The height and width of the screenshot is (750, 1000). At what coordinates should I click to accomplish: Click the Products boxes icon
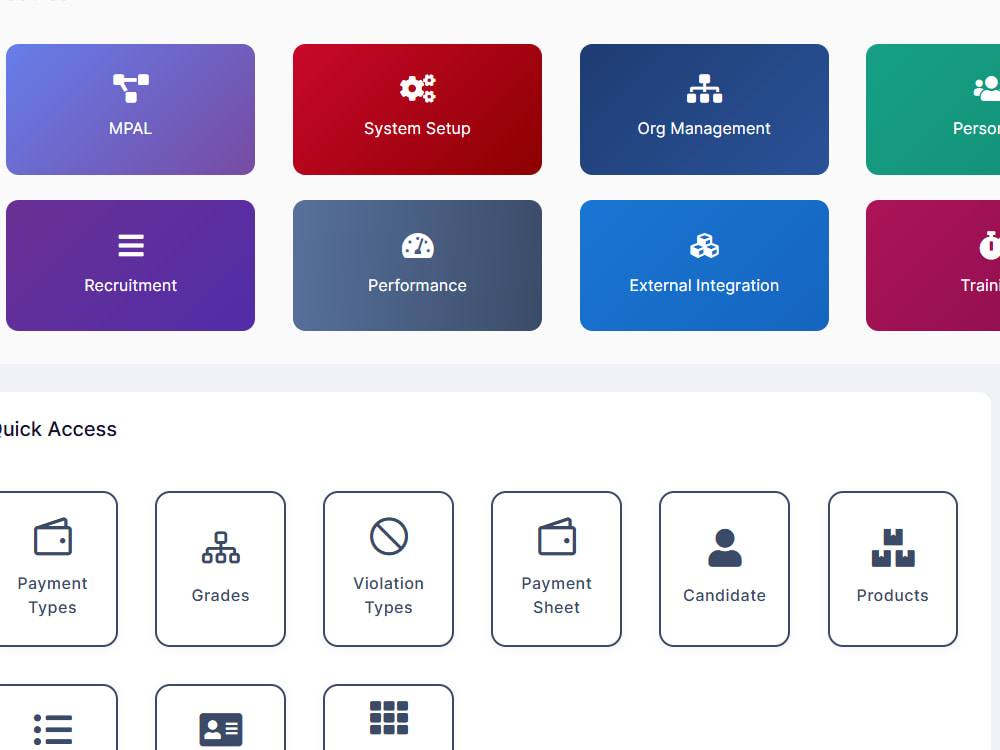(893, 548)
